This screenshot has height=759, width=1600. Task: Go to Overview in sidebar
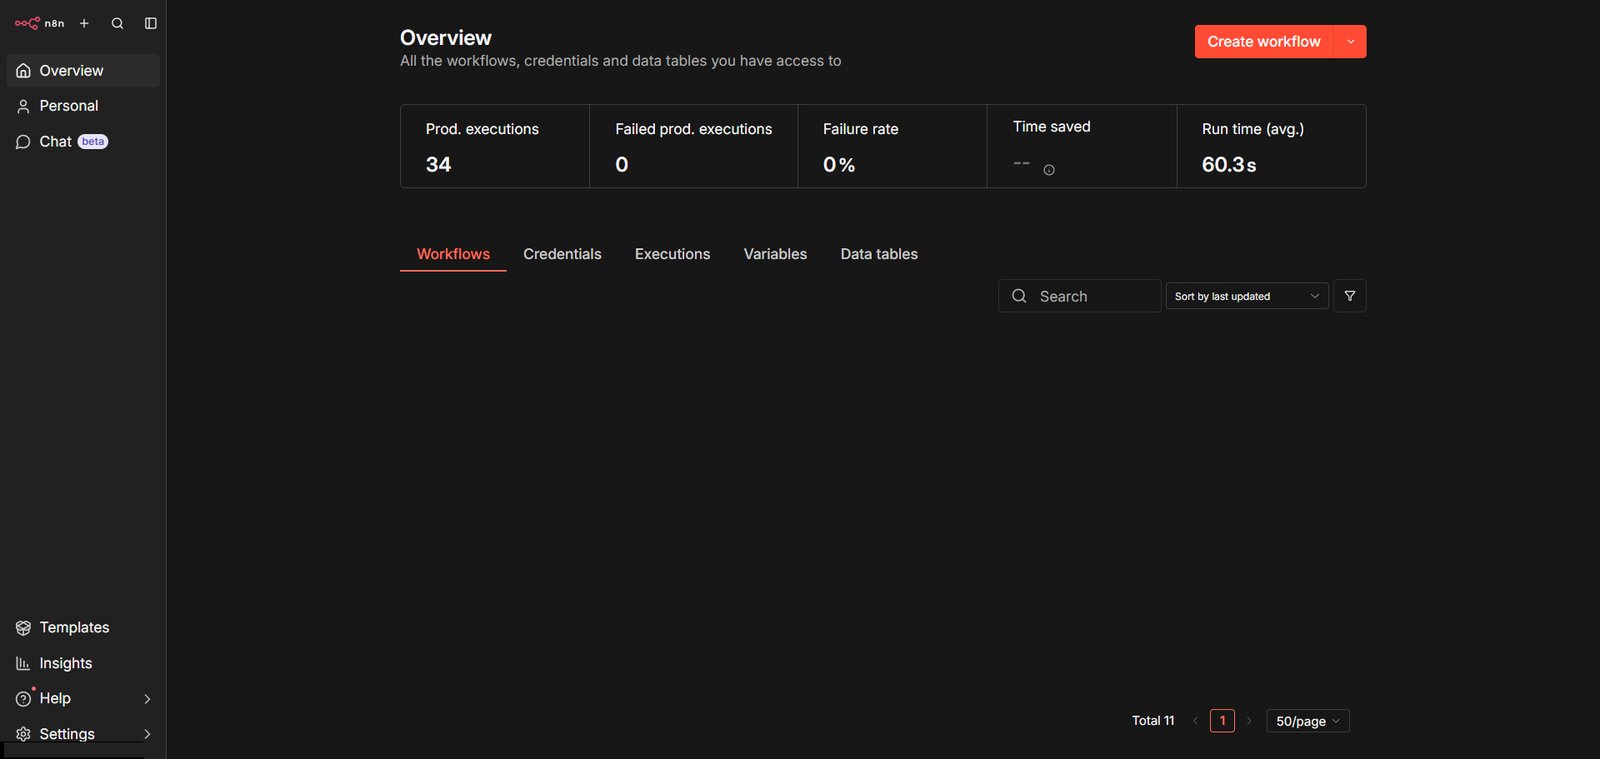click(x=83, y=71)
